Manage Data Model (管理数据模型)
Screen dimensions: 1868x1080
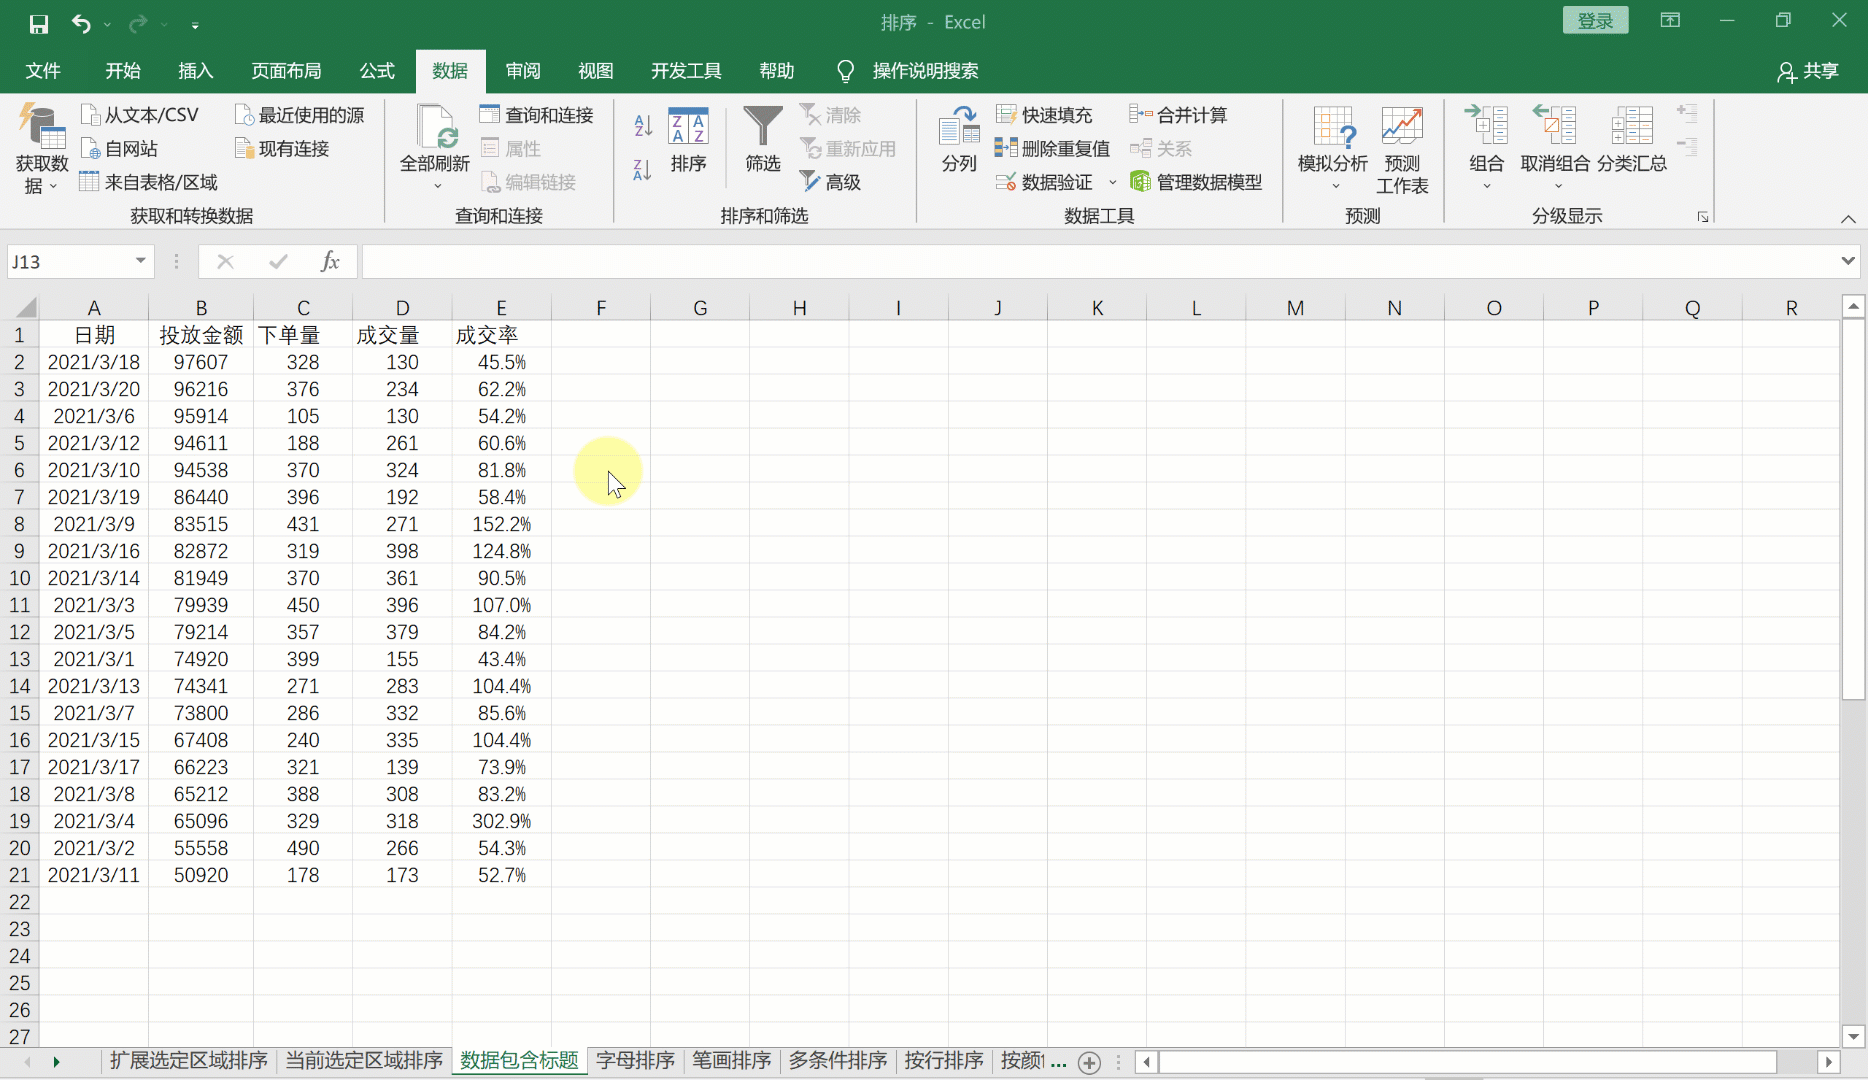point(1196,182)
